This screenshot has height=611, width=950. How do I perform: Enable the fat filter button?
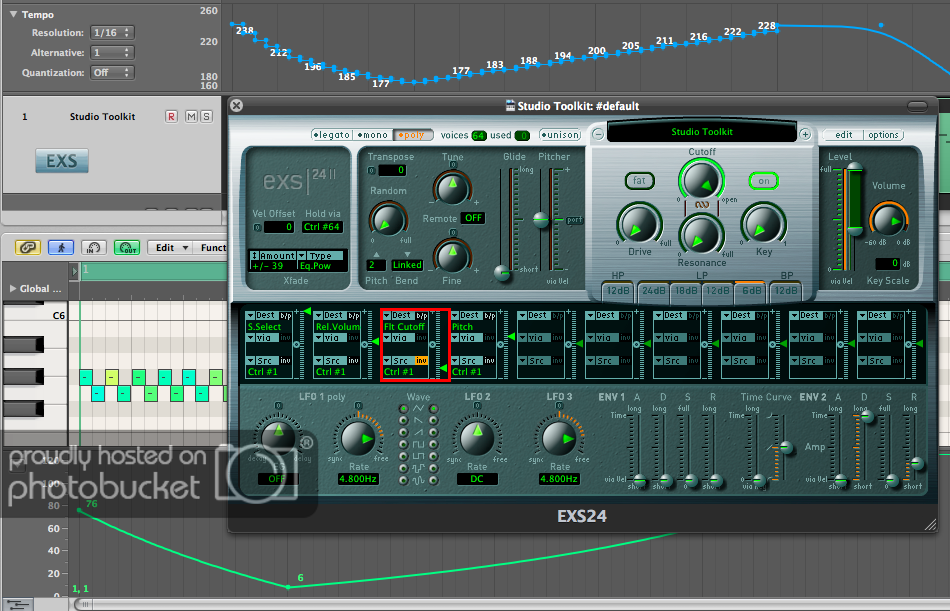[x=639, y=181]
